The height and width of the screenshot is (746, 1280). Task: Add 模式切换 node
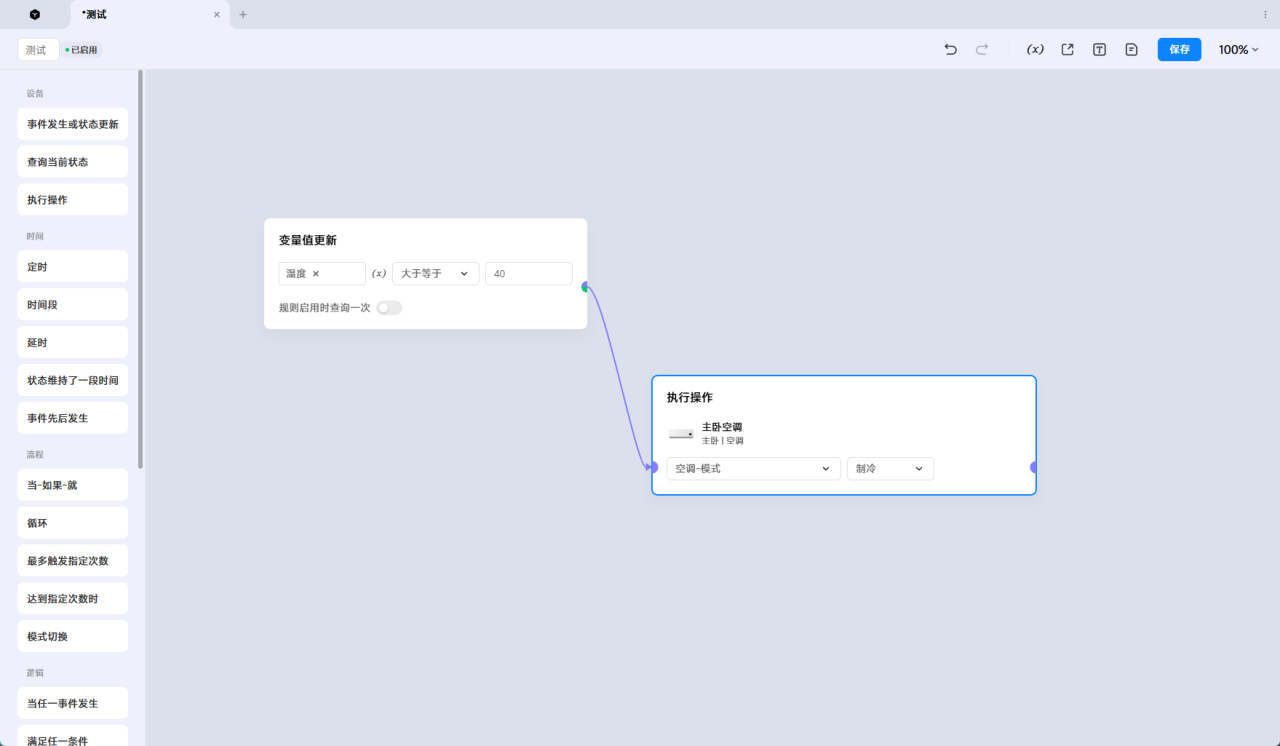[x=73, y=637]
